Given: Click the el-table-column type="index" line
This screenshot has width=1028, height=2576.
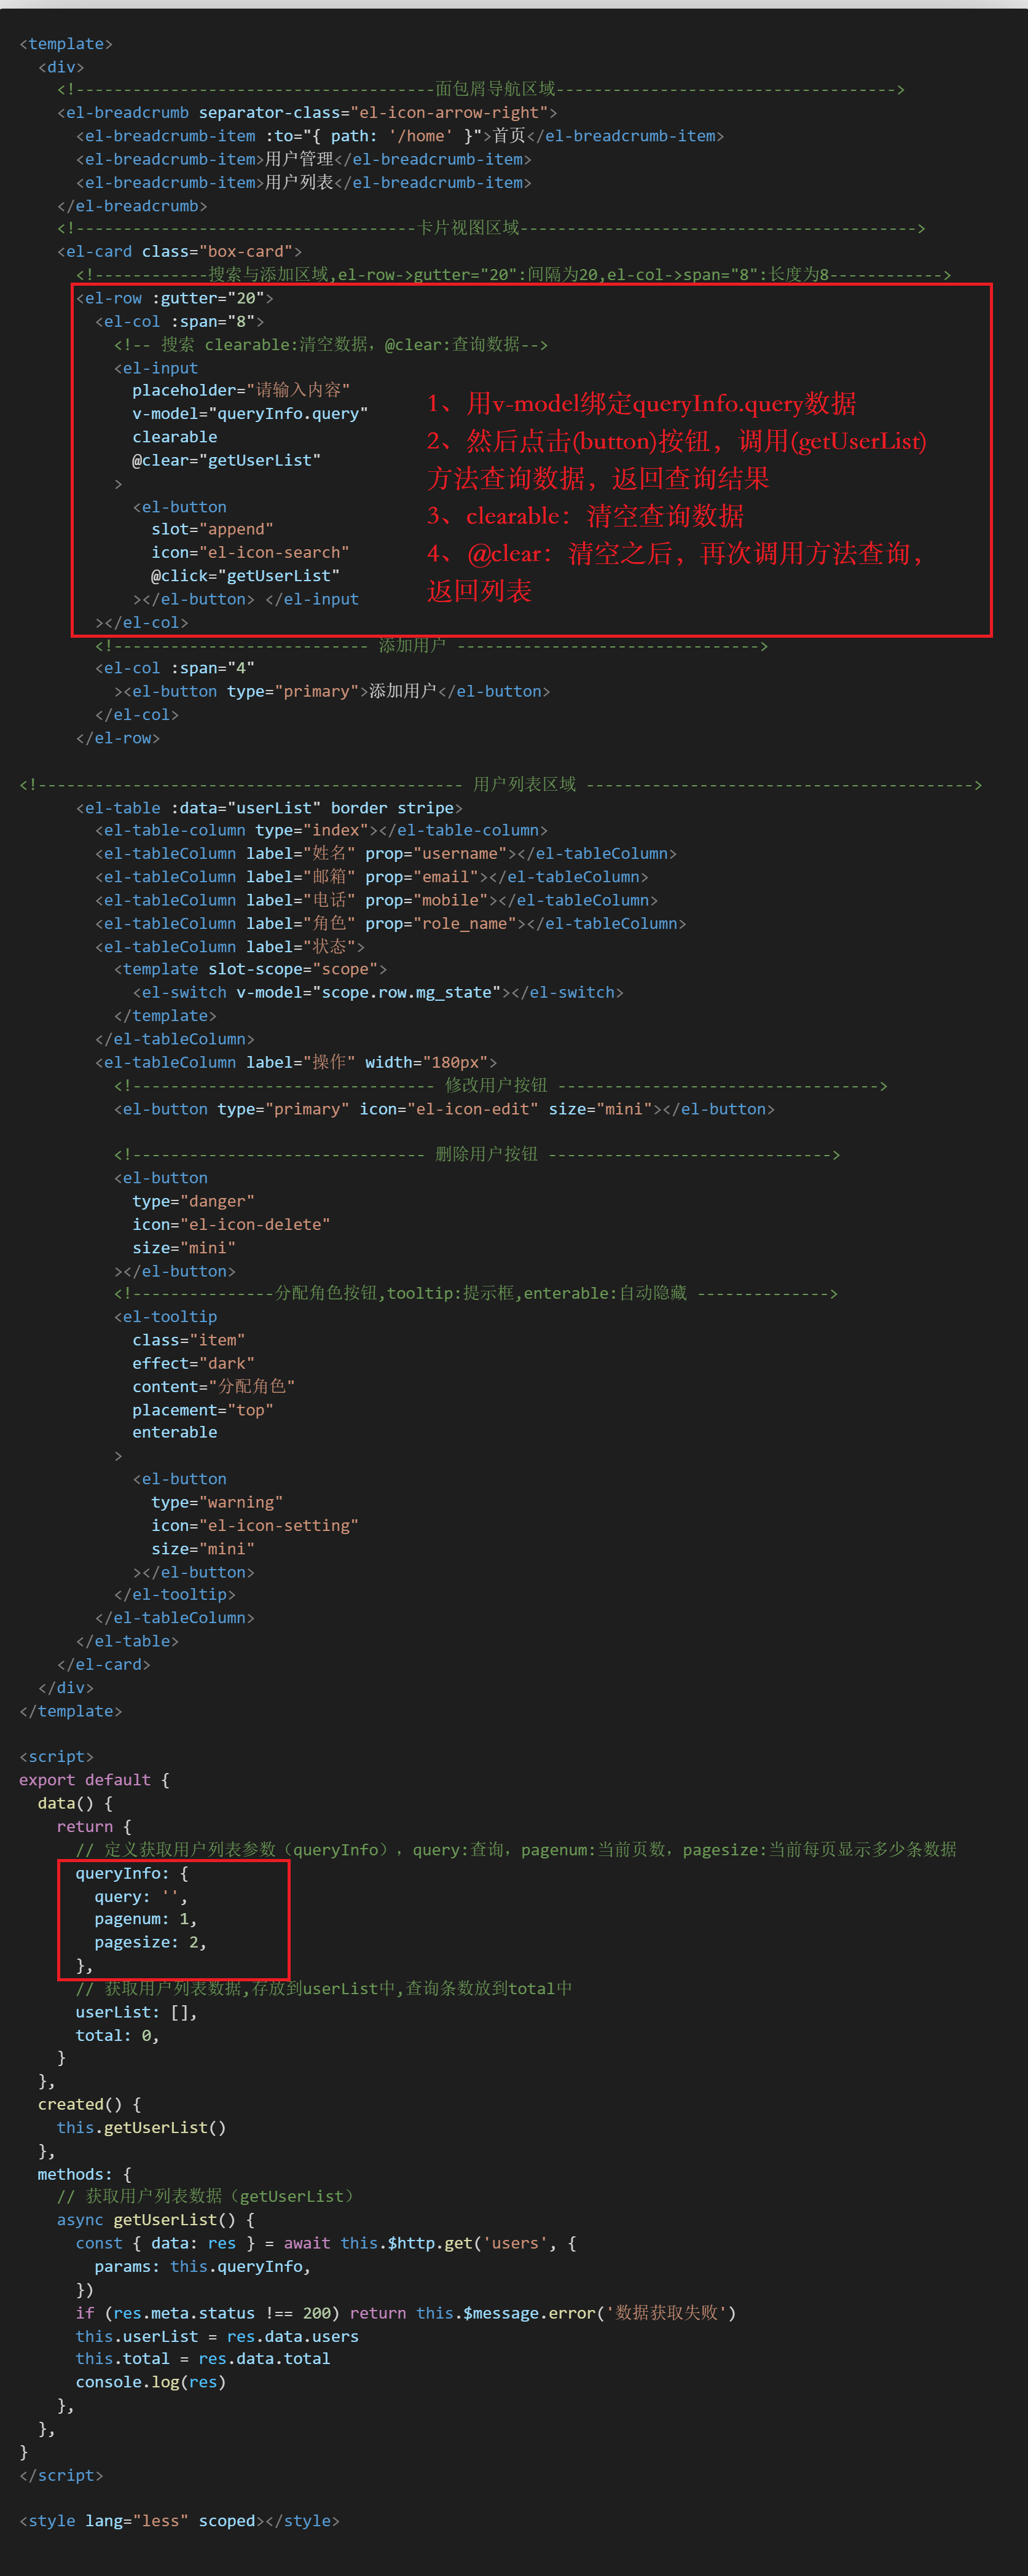Looking at the screenshot, I should pyautogui.click(x=321, y=831).
